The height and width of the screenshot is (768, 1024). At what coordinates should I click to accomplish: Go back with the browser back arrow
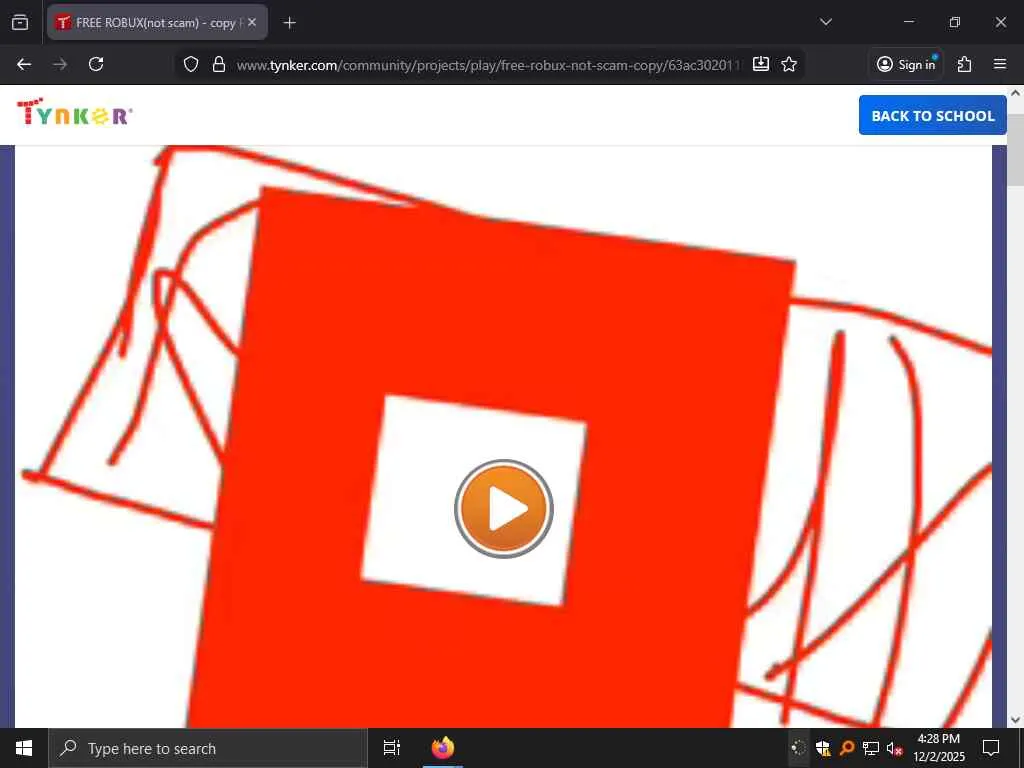pos(24,64)
